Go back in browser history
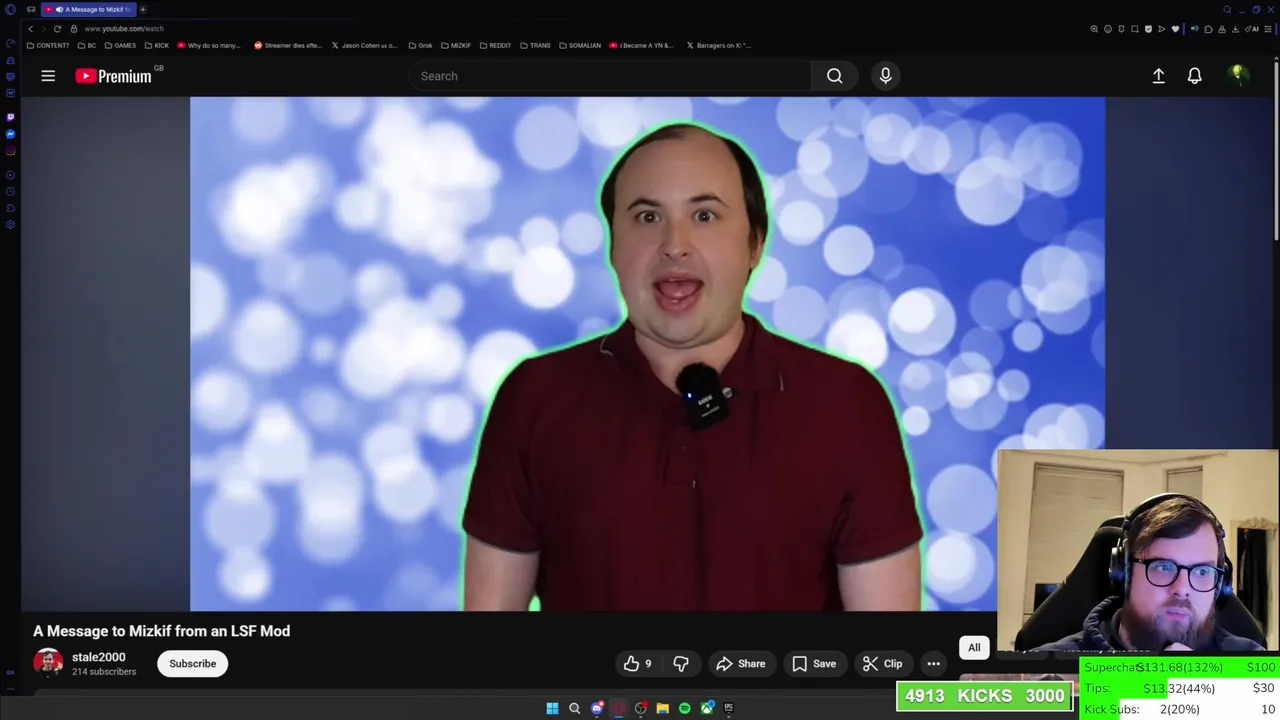The image size is (1280, 720). click(30, 29)
